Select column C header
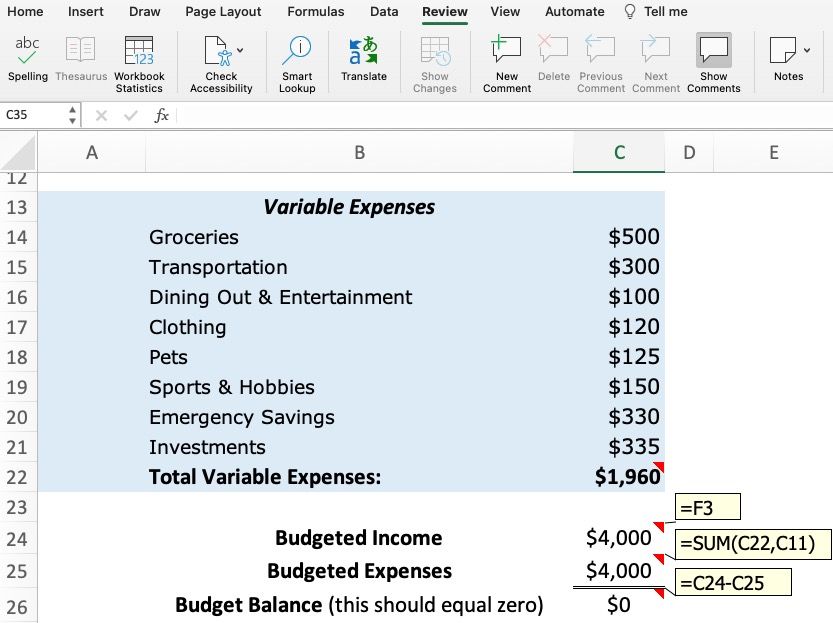833x623 pixels. (x=619, y=153)
